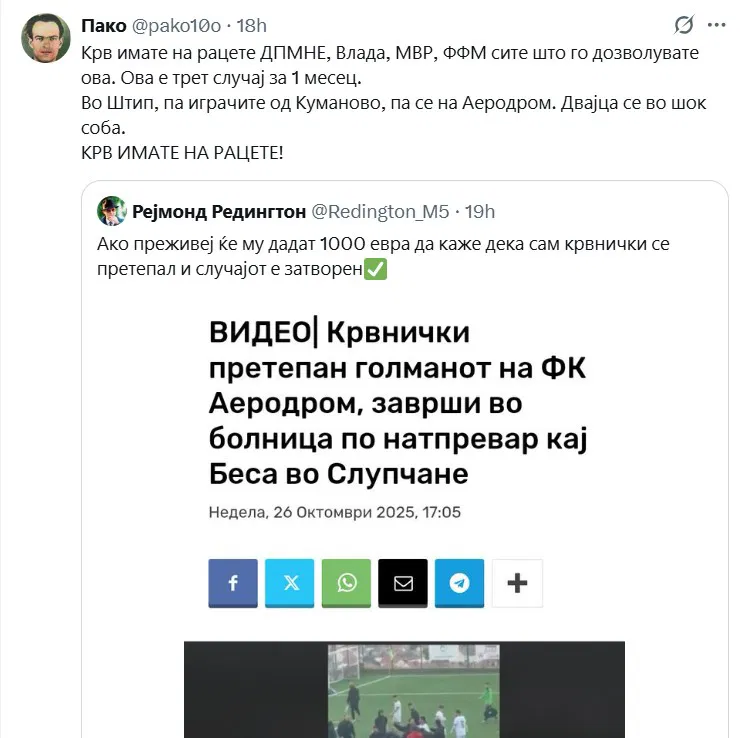Click the Пако display name
The image size is (747, 738).
(x=104, y=26)
